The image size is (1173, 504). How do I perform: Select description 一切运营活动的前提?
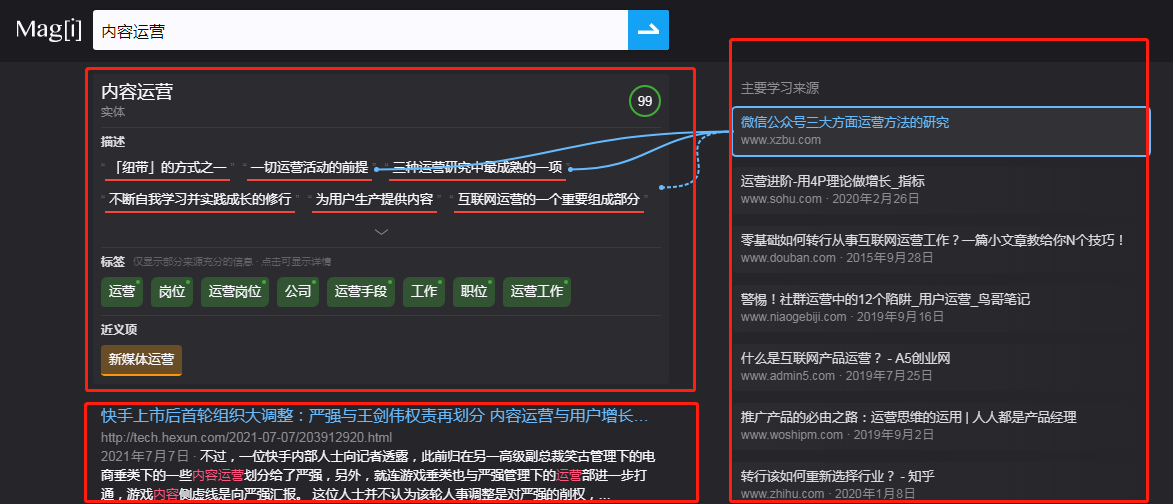click(309, 168)
